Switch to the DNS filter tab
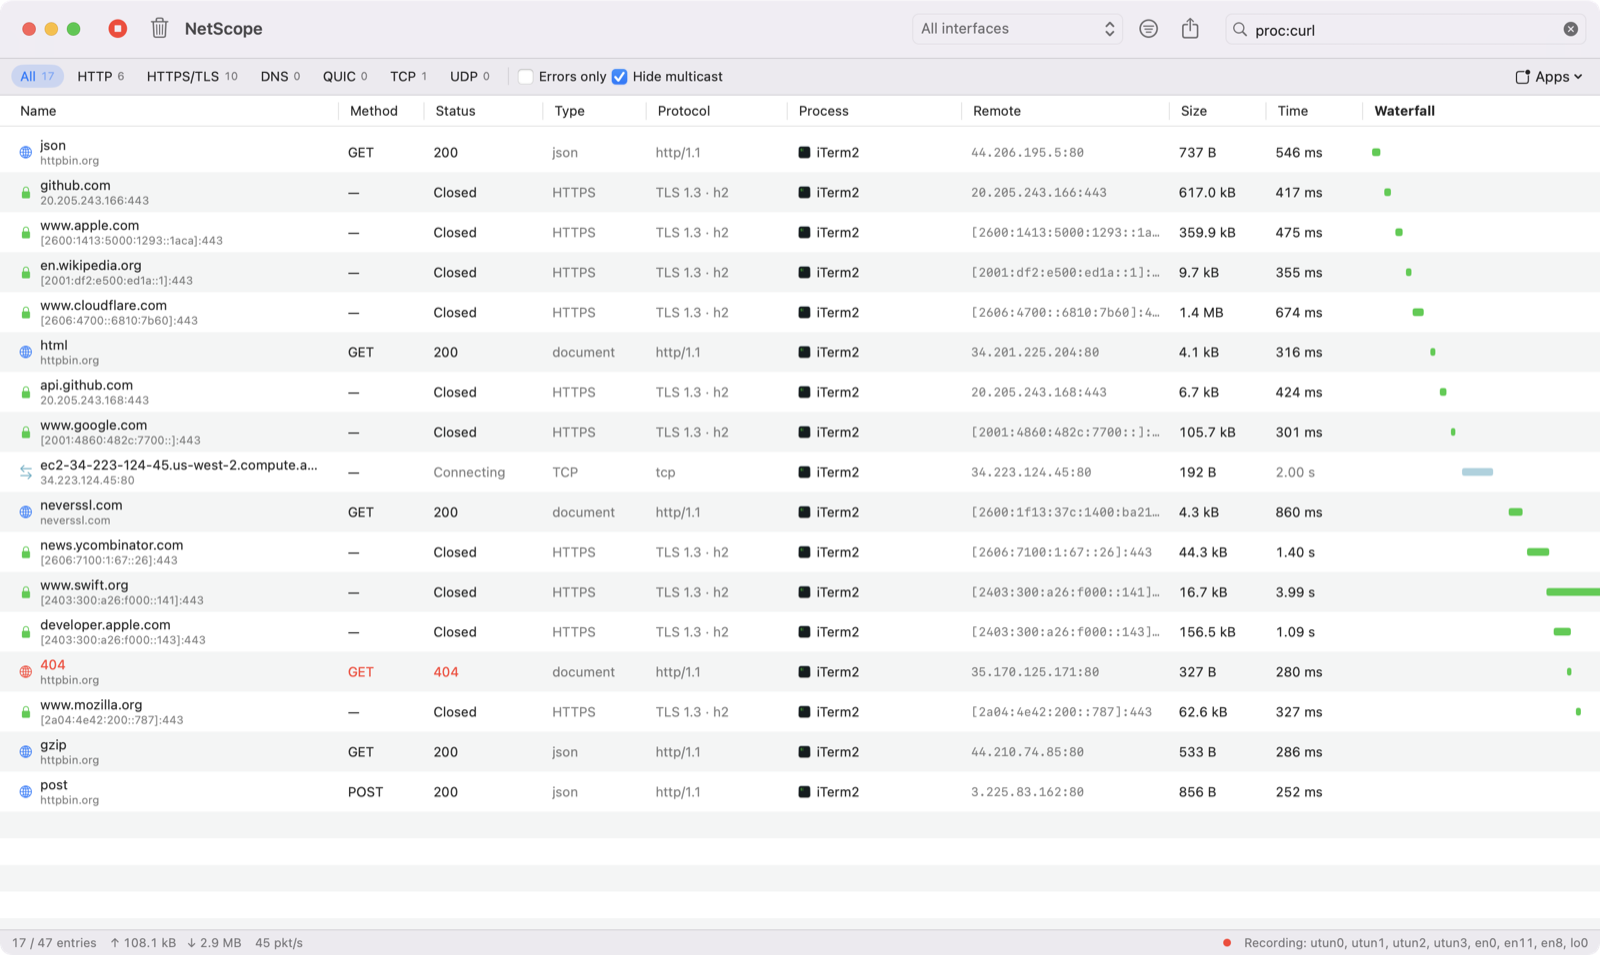1600x955 pixels. pos(280,76)
